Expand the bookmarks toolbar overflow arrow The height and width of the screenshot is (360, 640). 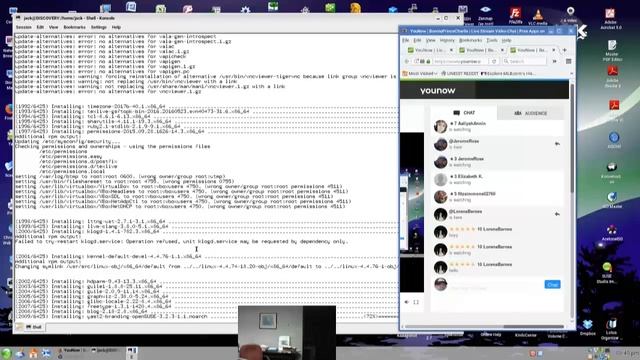pos(571,73)
